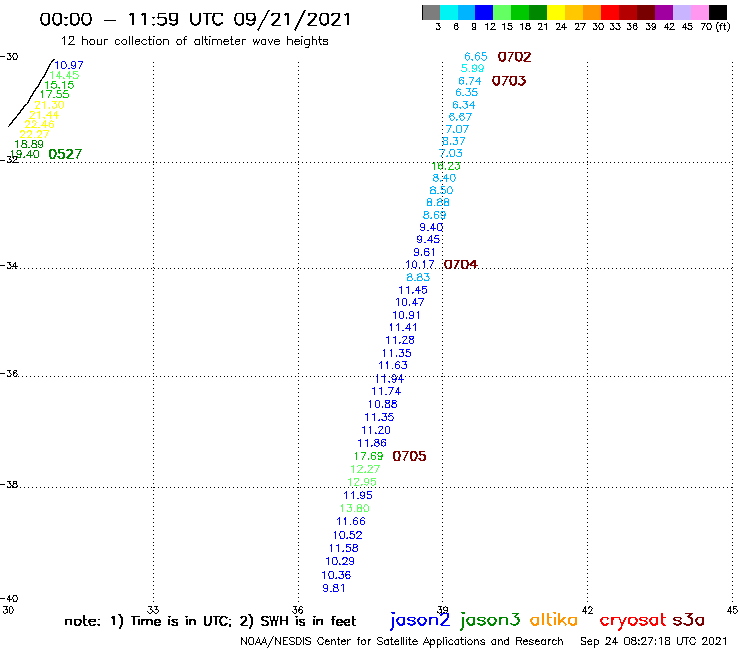Image resolution: width=740 pixels, height=650 pixels.
Task: Click the legend value 70 (ft)
Action: coord(715,27)
